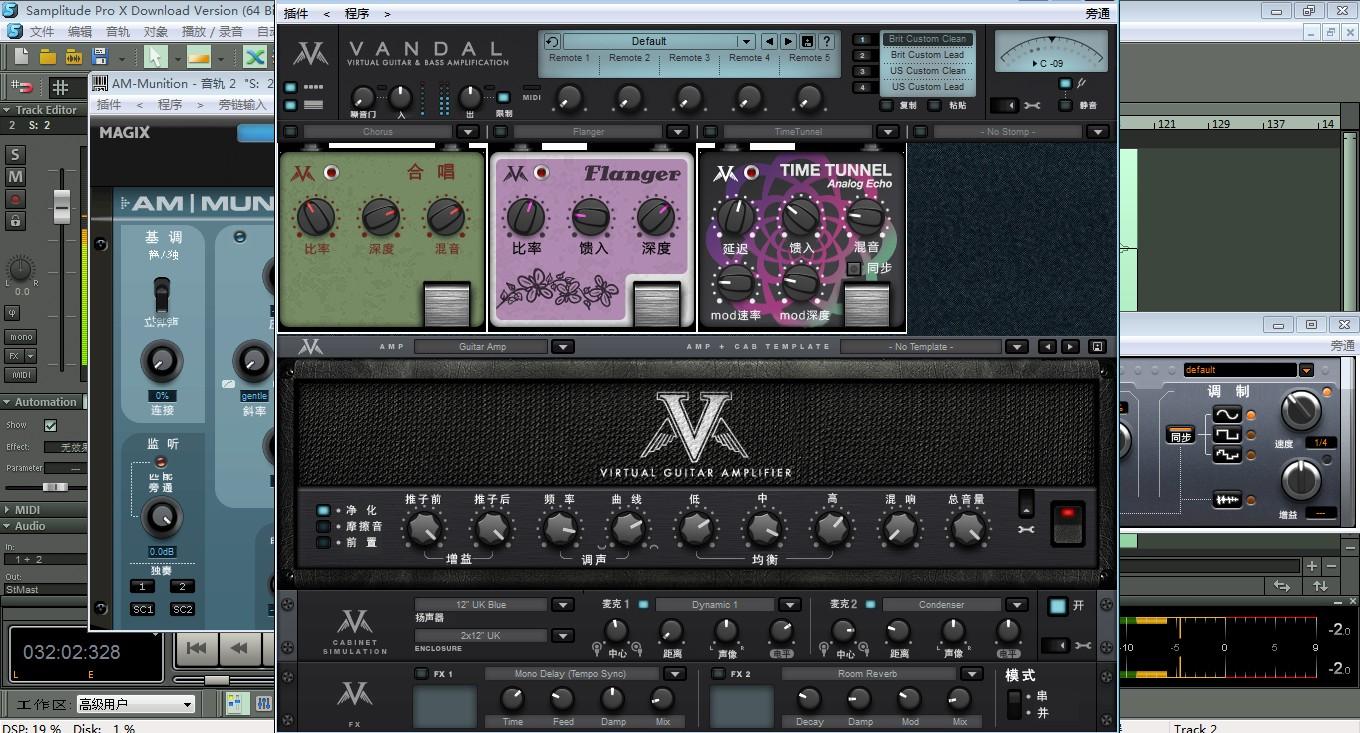Enable the FX 2 checkbox
The image size is (1360, 733).
click(x=718, y=674)
